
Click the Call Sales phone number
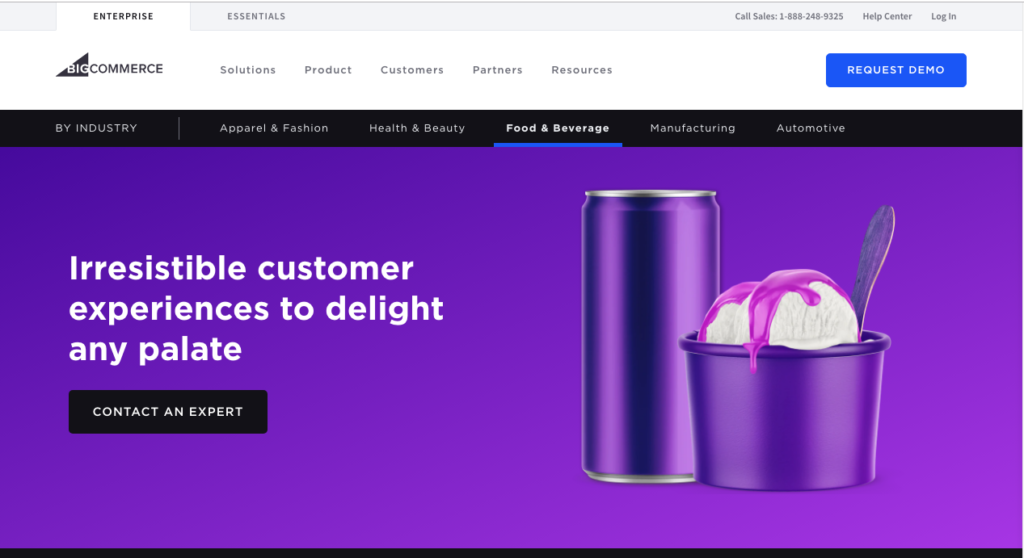click(789, 16)
